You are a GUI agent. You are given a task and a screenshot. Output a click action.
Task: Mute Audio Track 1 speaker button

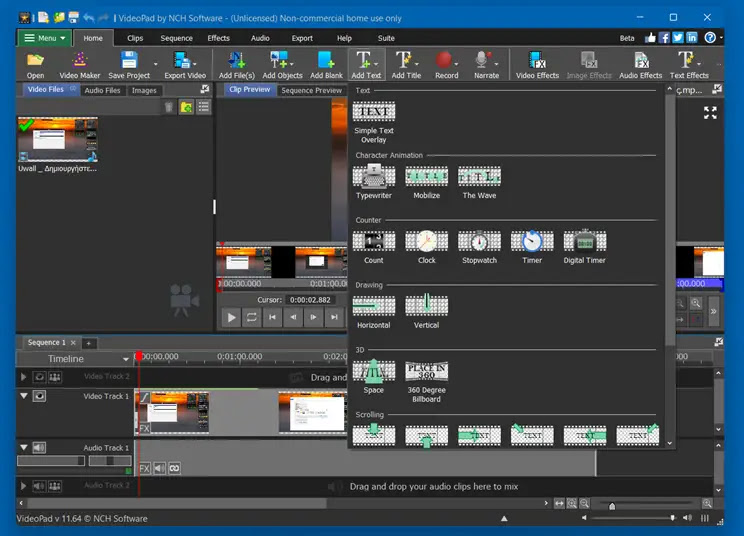[39, 447]
